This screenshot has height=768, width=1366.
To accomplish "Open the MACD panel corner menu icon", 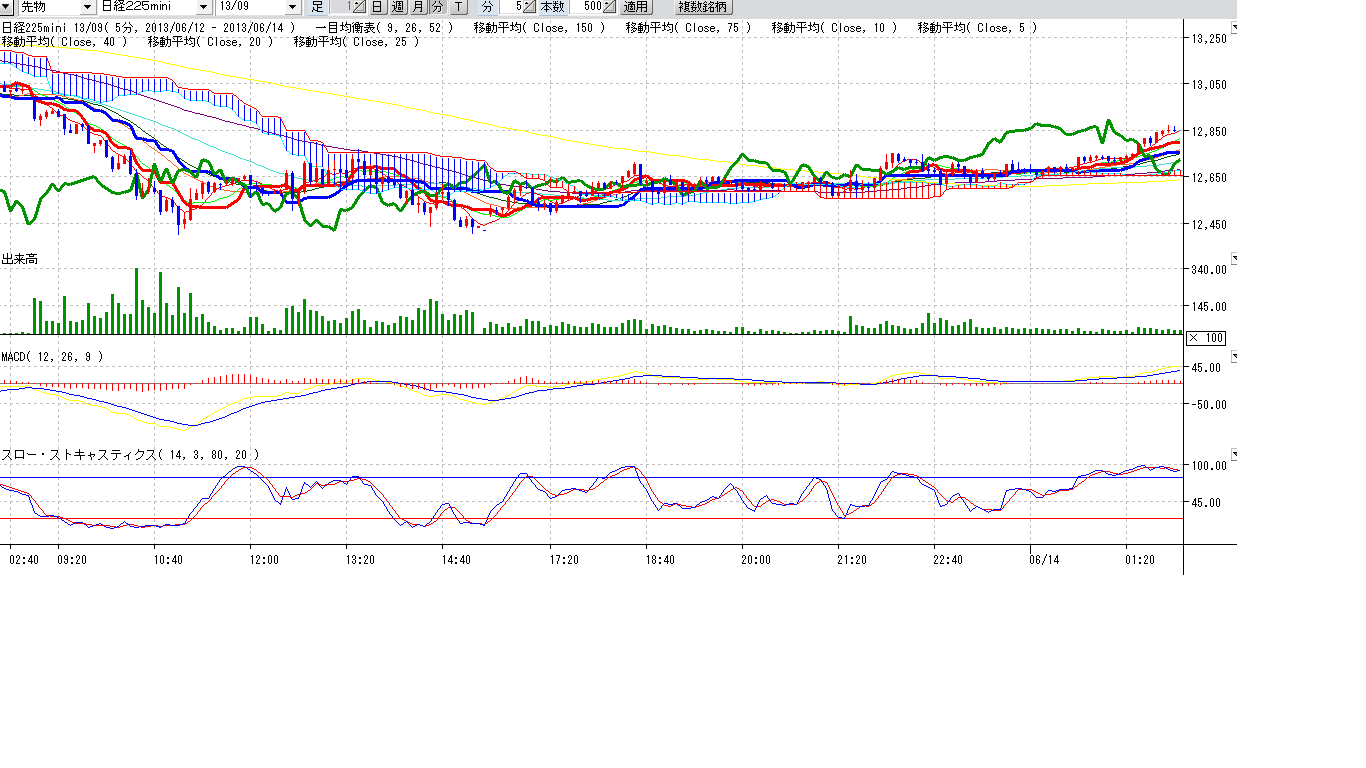I will pos(1232,356).
